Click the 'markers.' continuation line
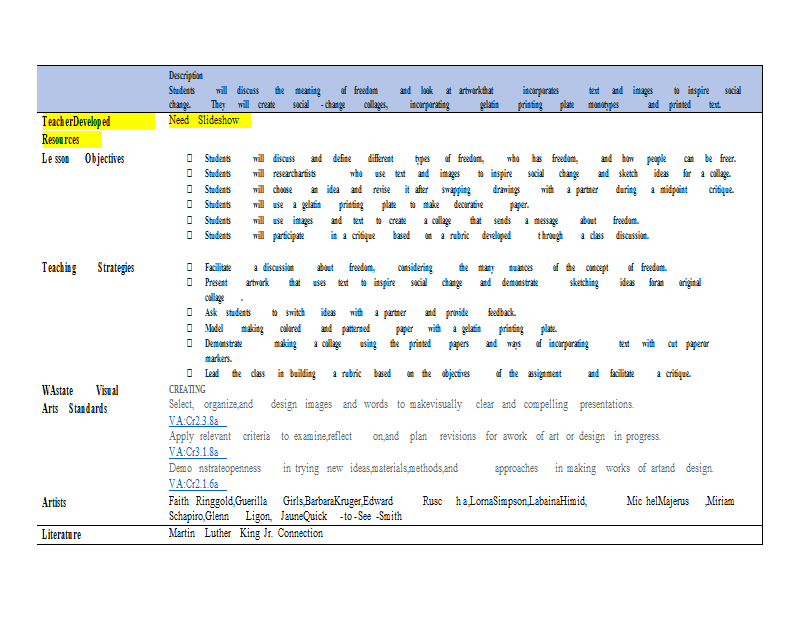This screenshot has width=800, height=618. [218, 358]
